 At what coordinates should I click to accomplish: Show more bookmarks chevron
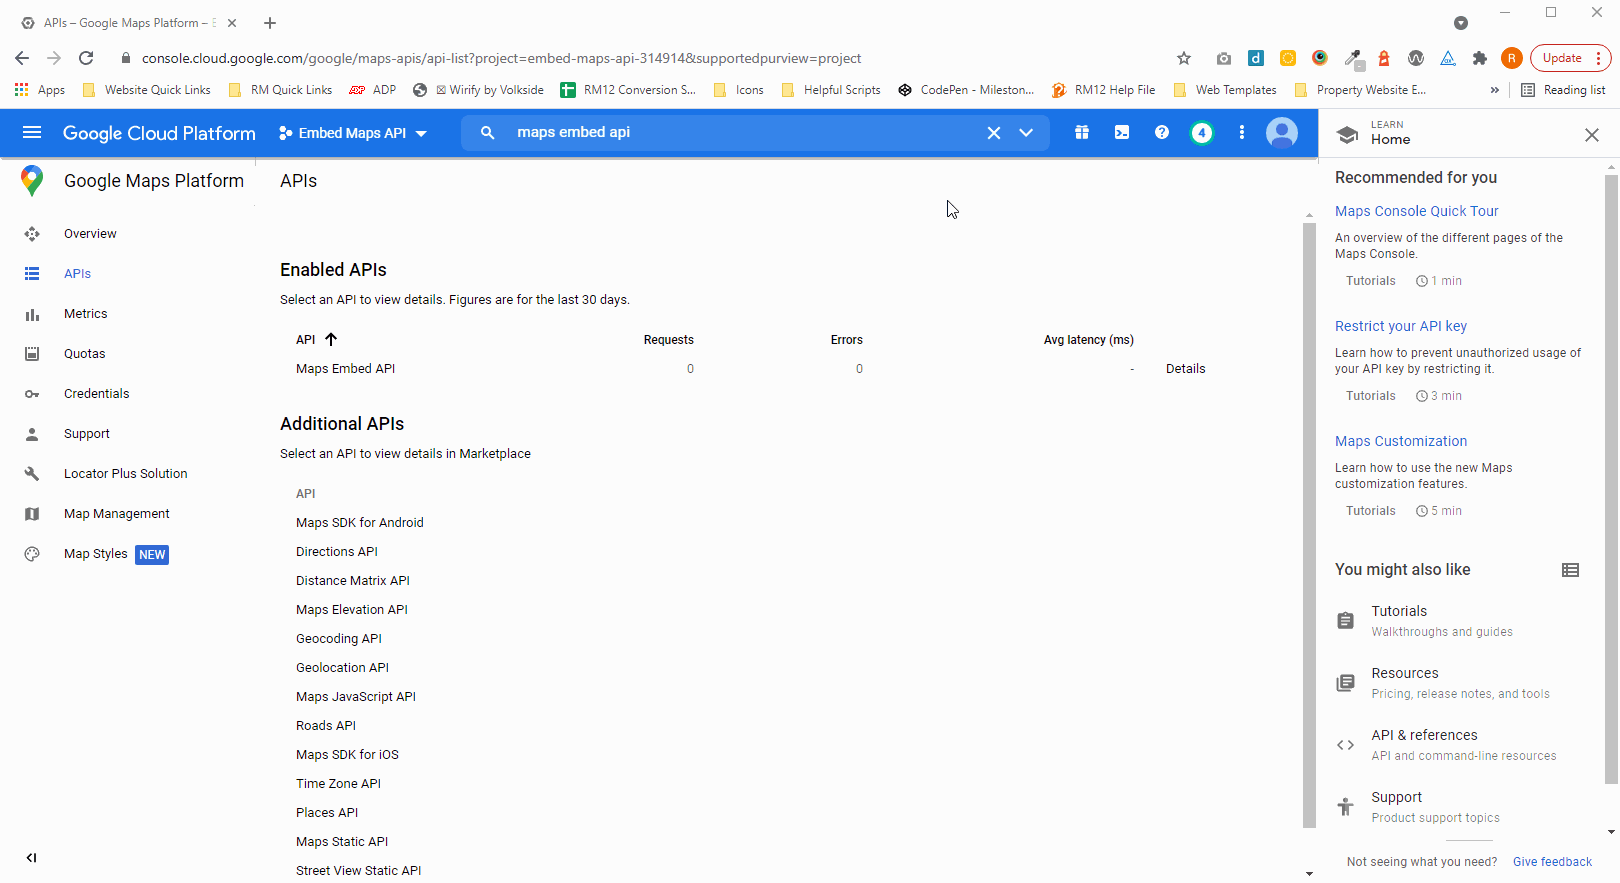coord(1494,90)
